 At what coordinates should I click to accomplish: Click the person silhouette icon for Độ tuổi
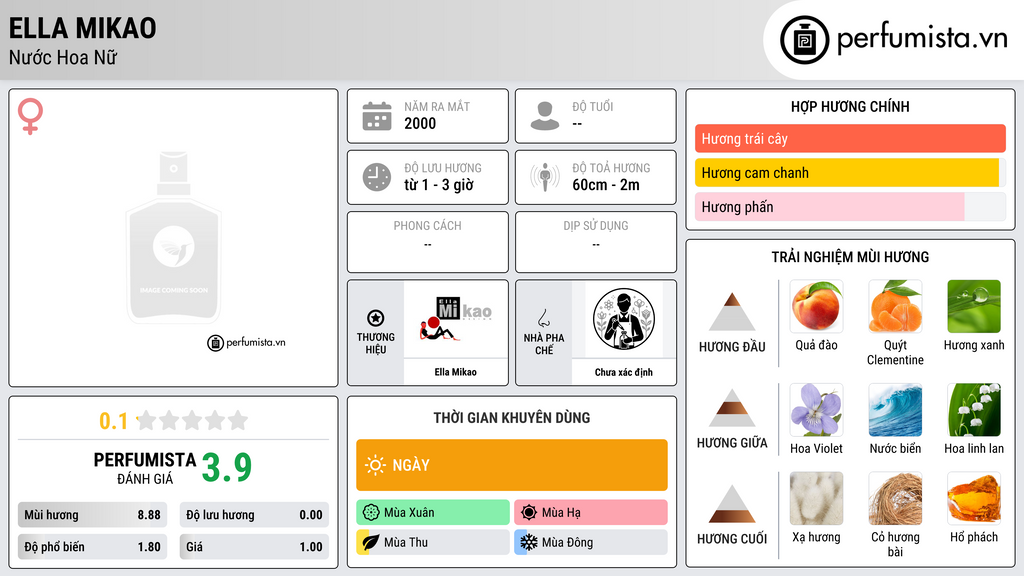[x=545, y=116]
